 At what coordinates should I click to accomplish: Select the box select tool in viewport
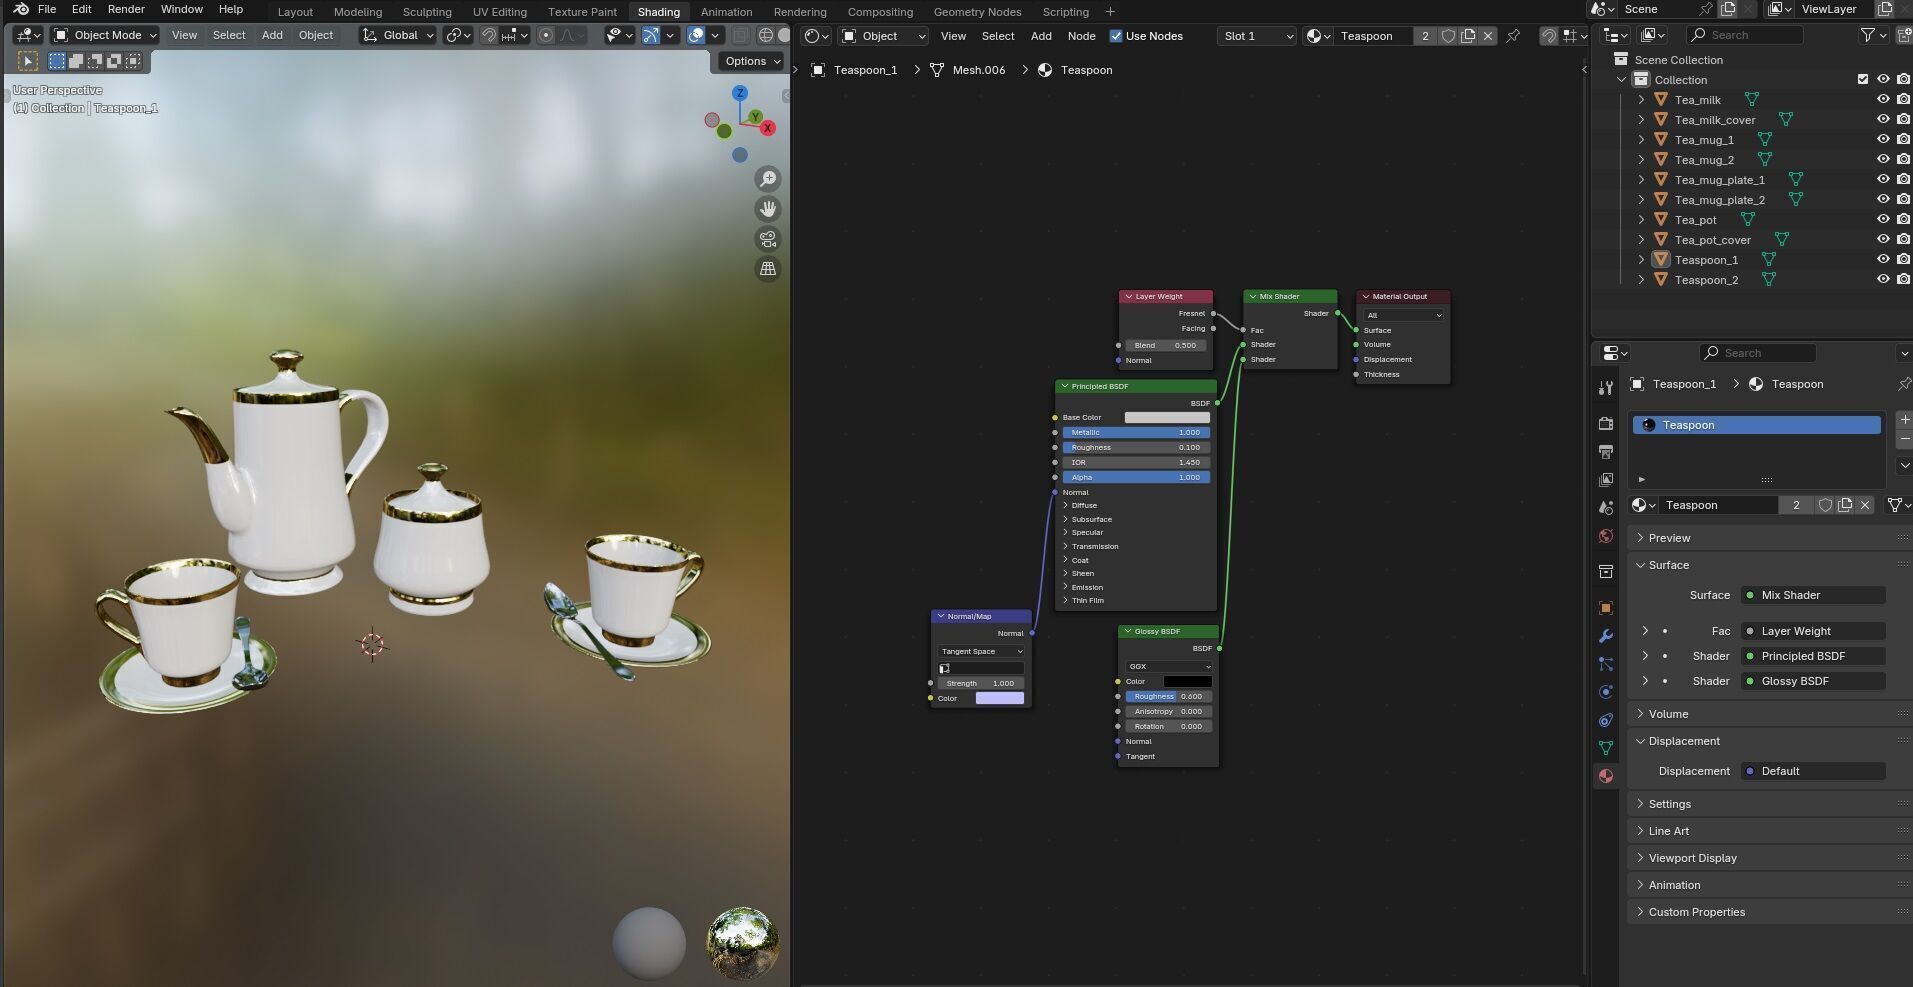coord(57,61)
